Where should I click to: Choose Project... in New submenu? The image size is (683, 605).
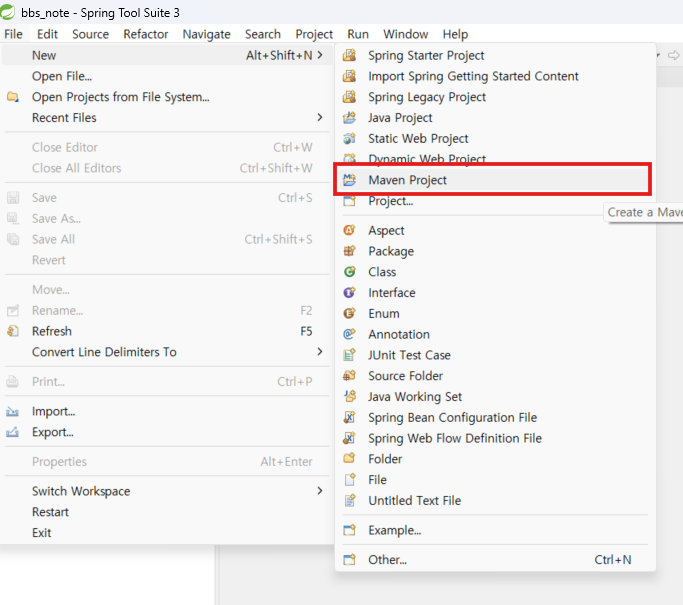[x=390, y=201]
